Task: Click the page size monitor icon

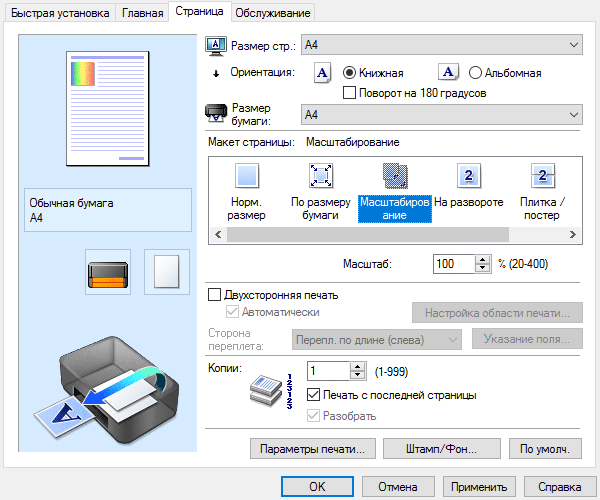Action: coord(216,47)
